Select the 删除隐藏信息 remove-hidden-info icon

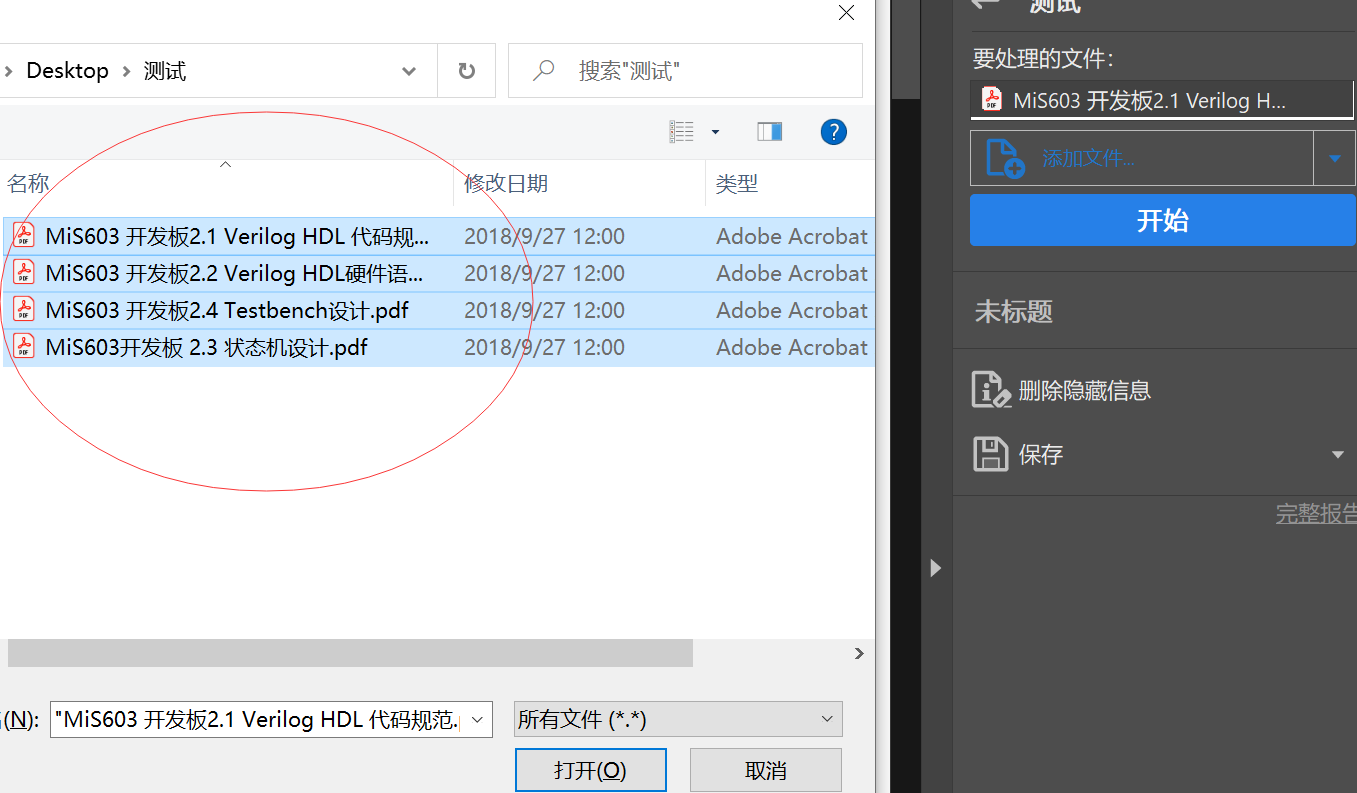[991, 389]
